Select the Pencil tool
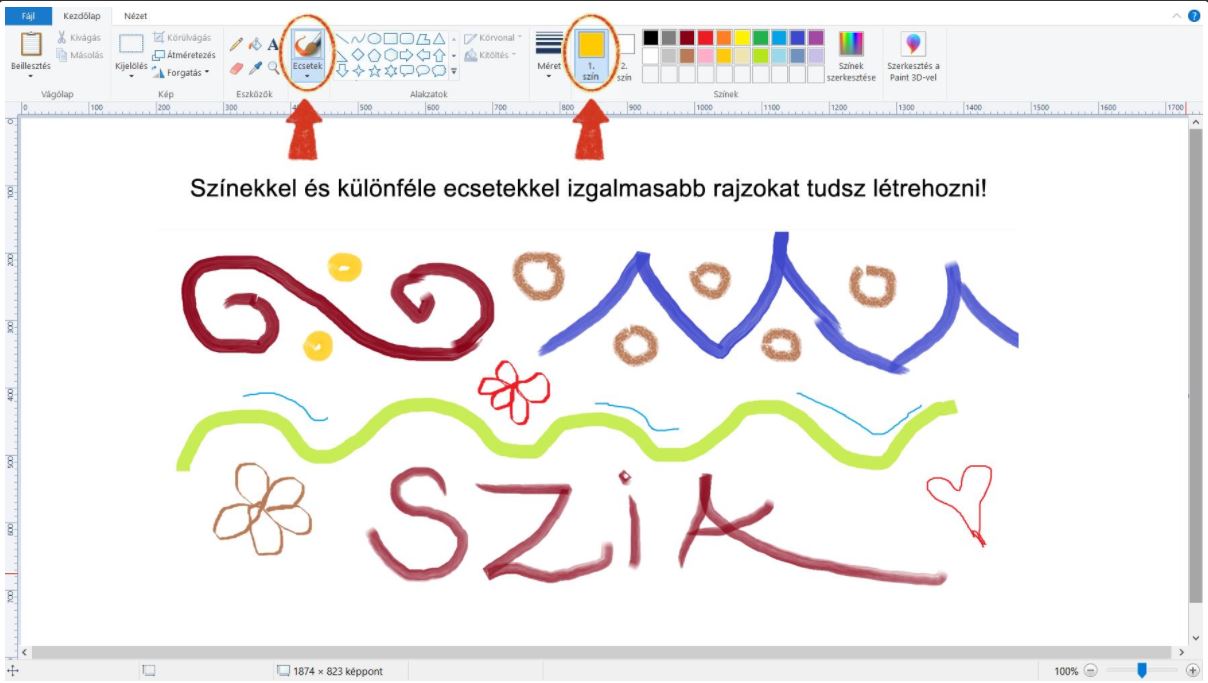This screenshot has height=683, width=1208. point(236,44)
